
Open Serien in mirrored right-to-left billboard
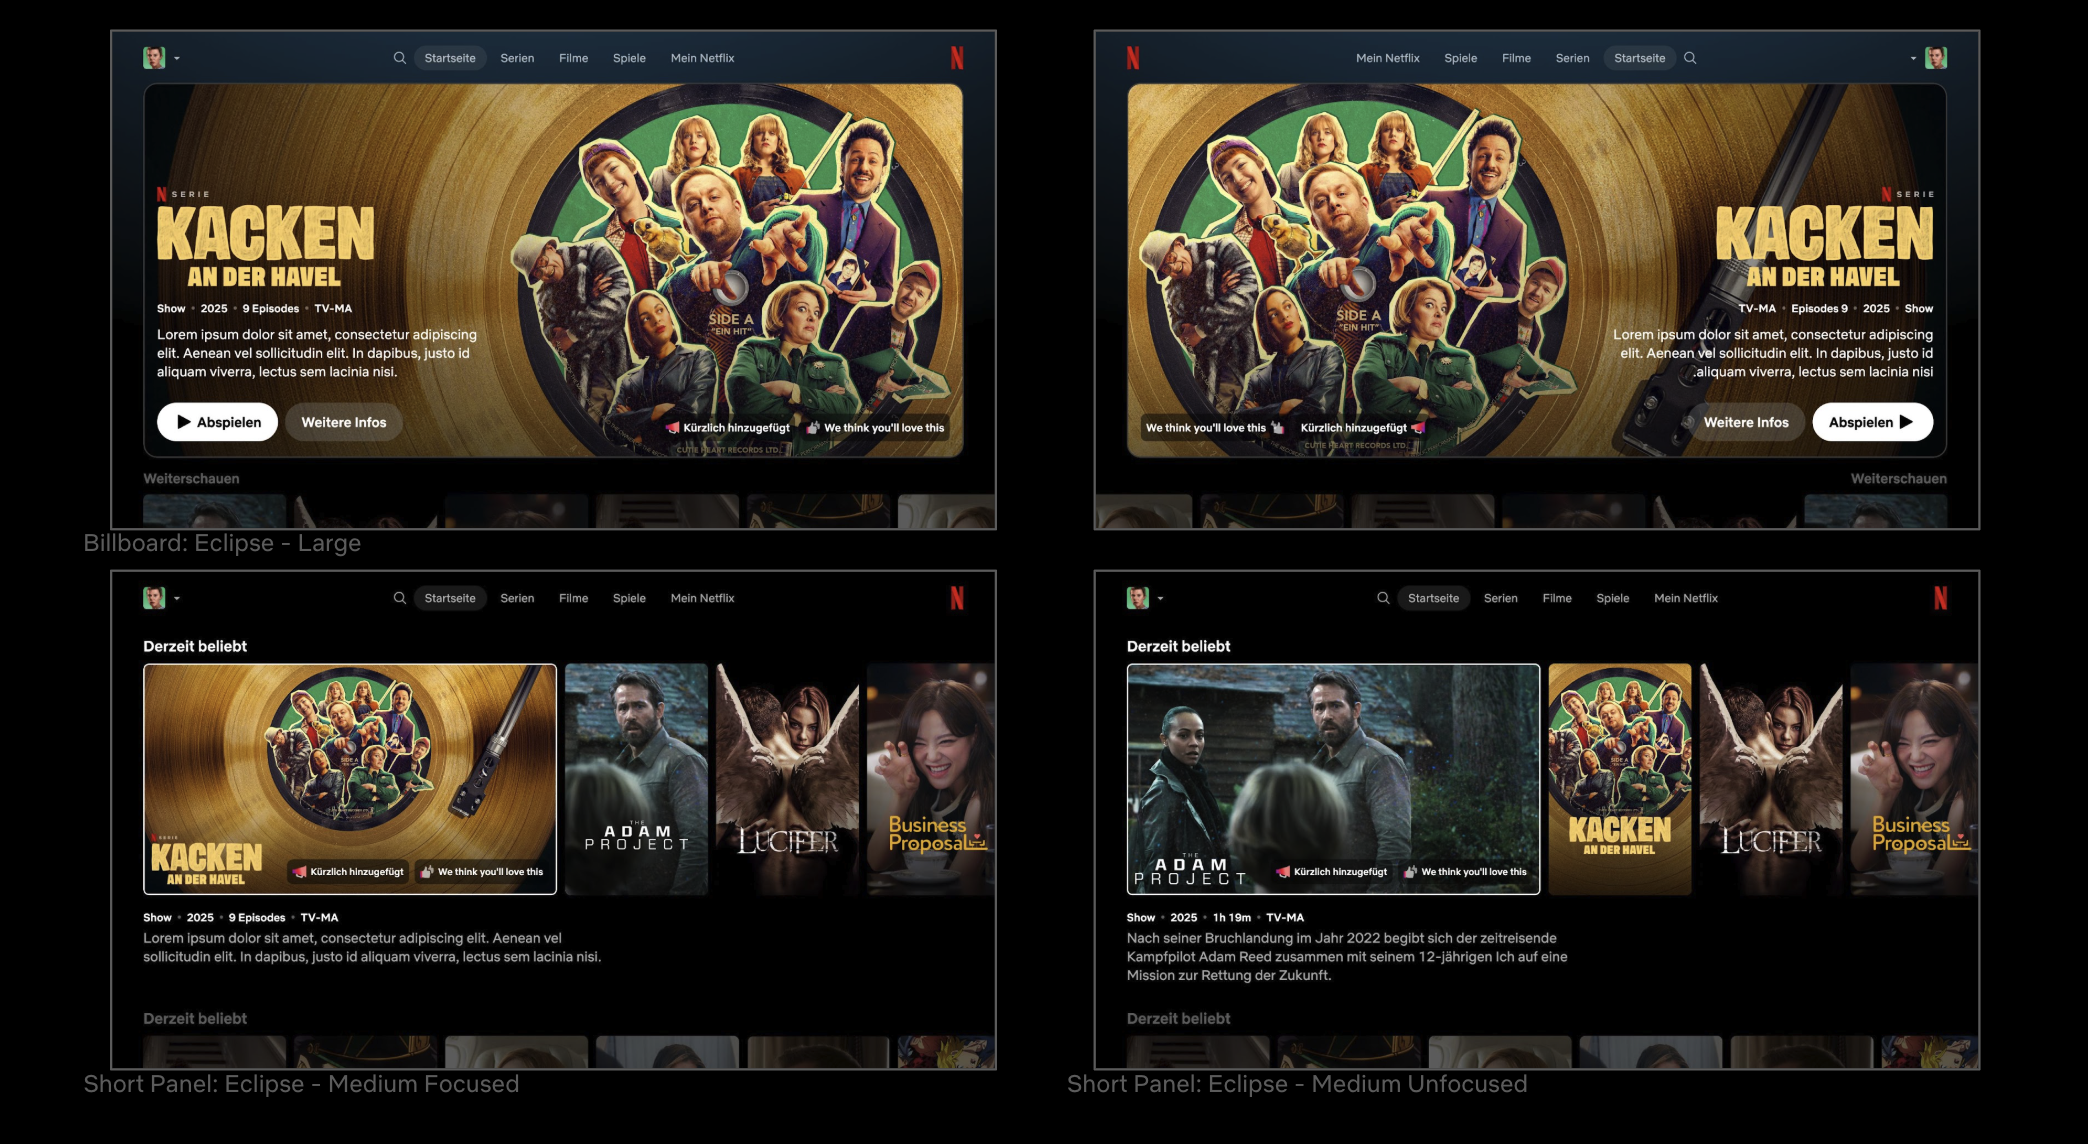[x=1572, y=58]
